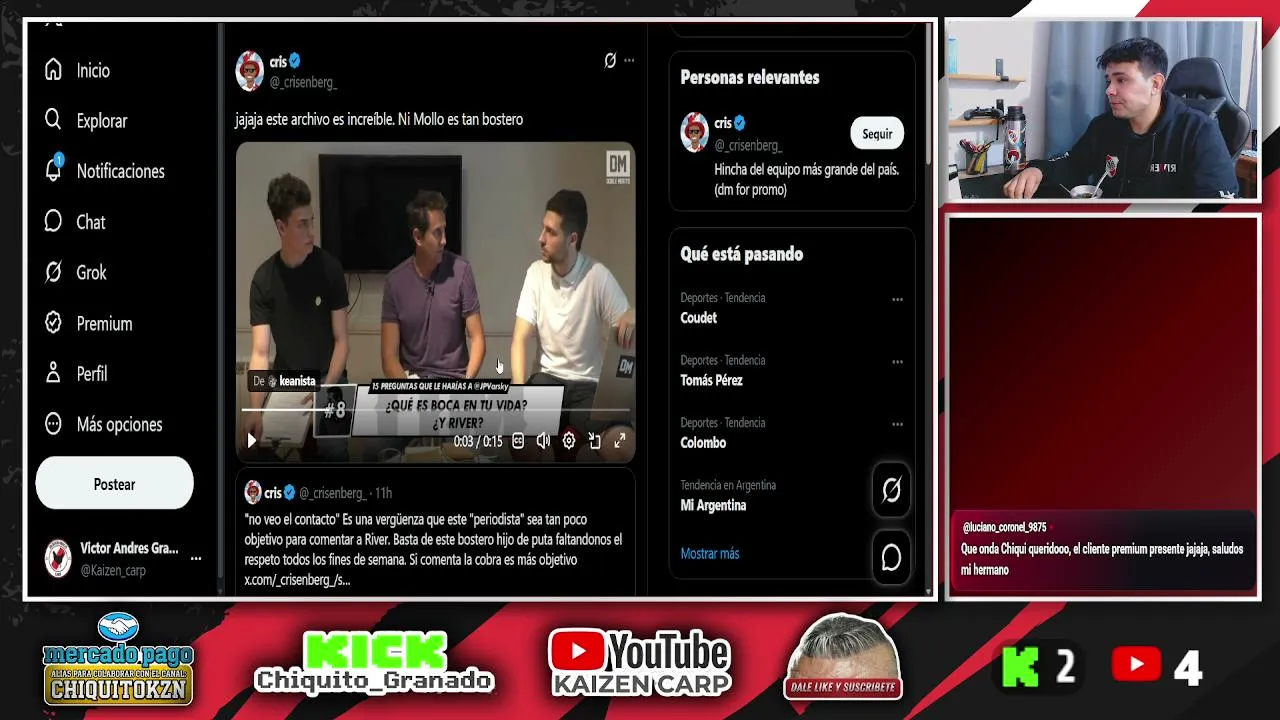Click the Mercado Pago logo in overlay

[x=118, y=658]
